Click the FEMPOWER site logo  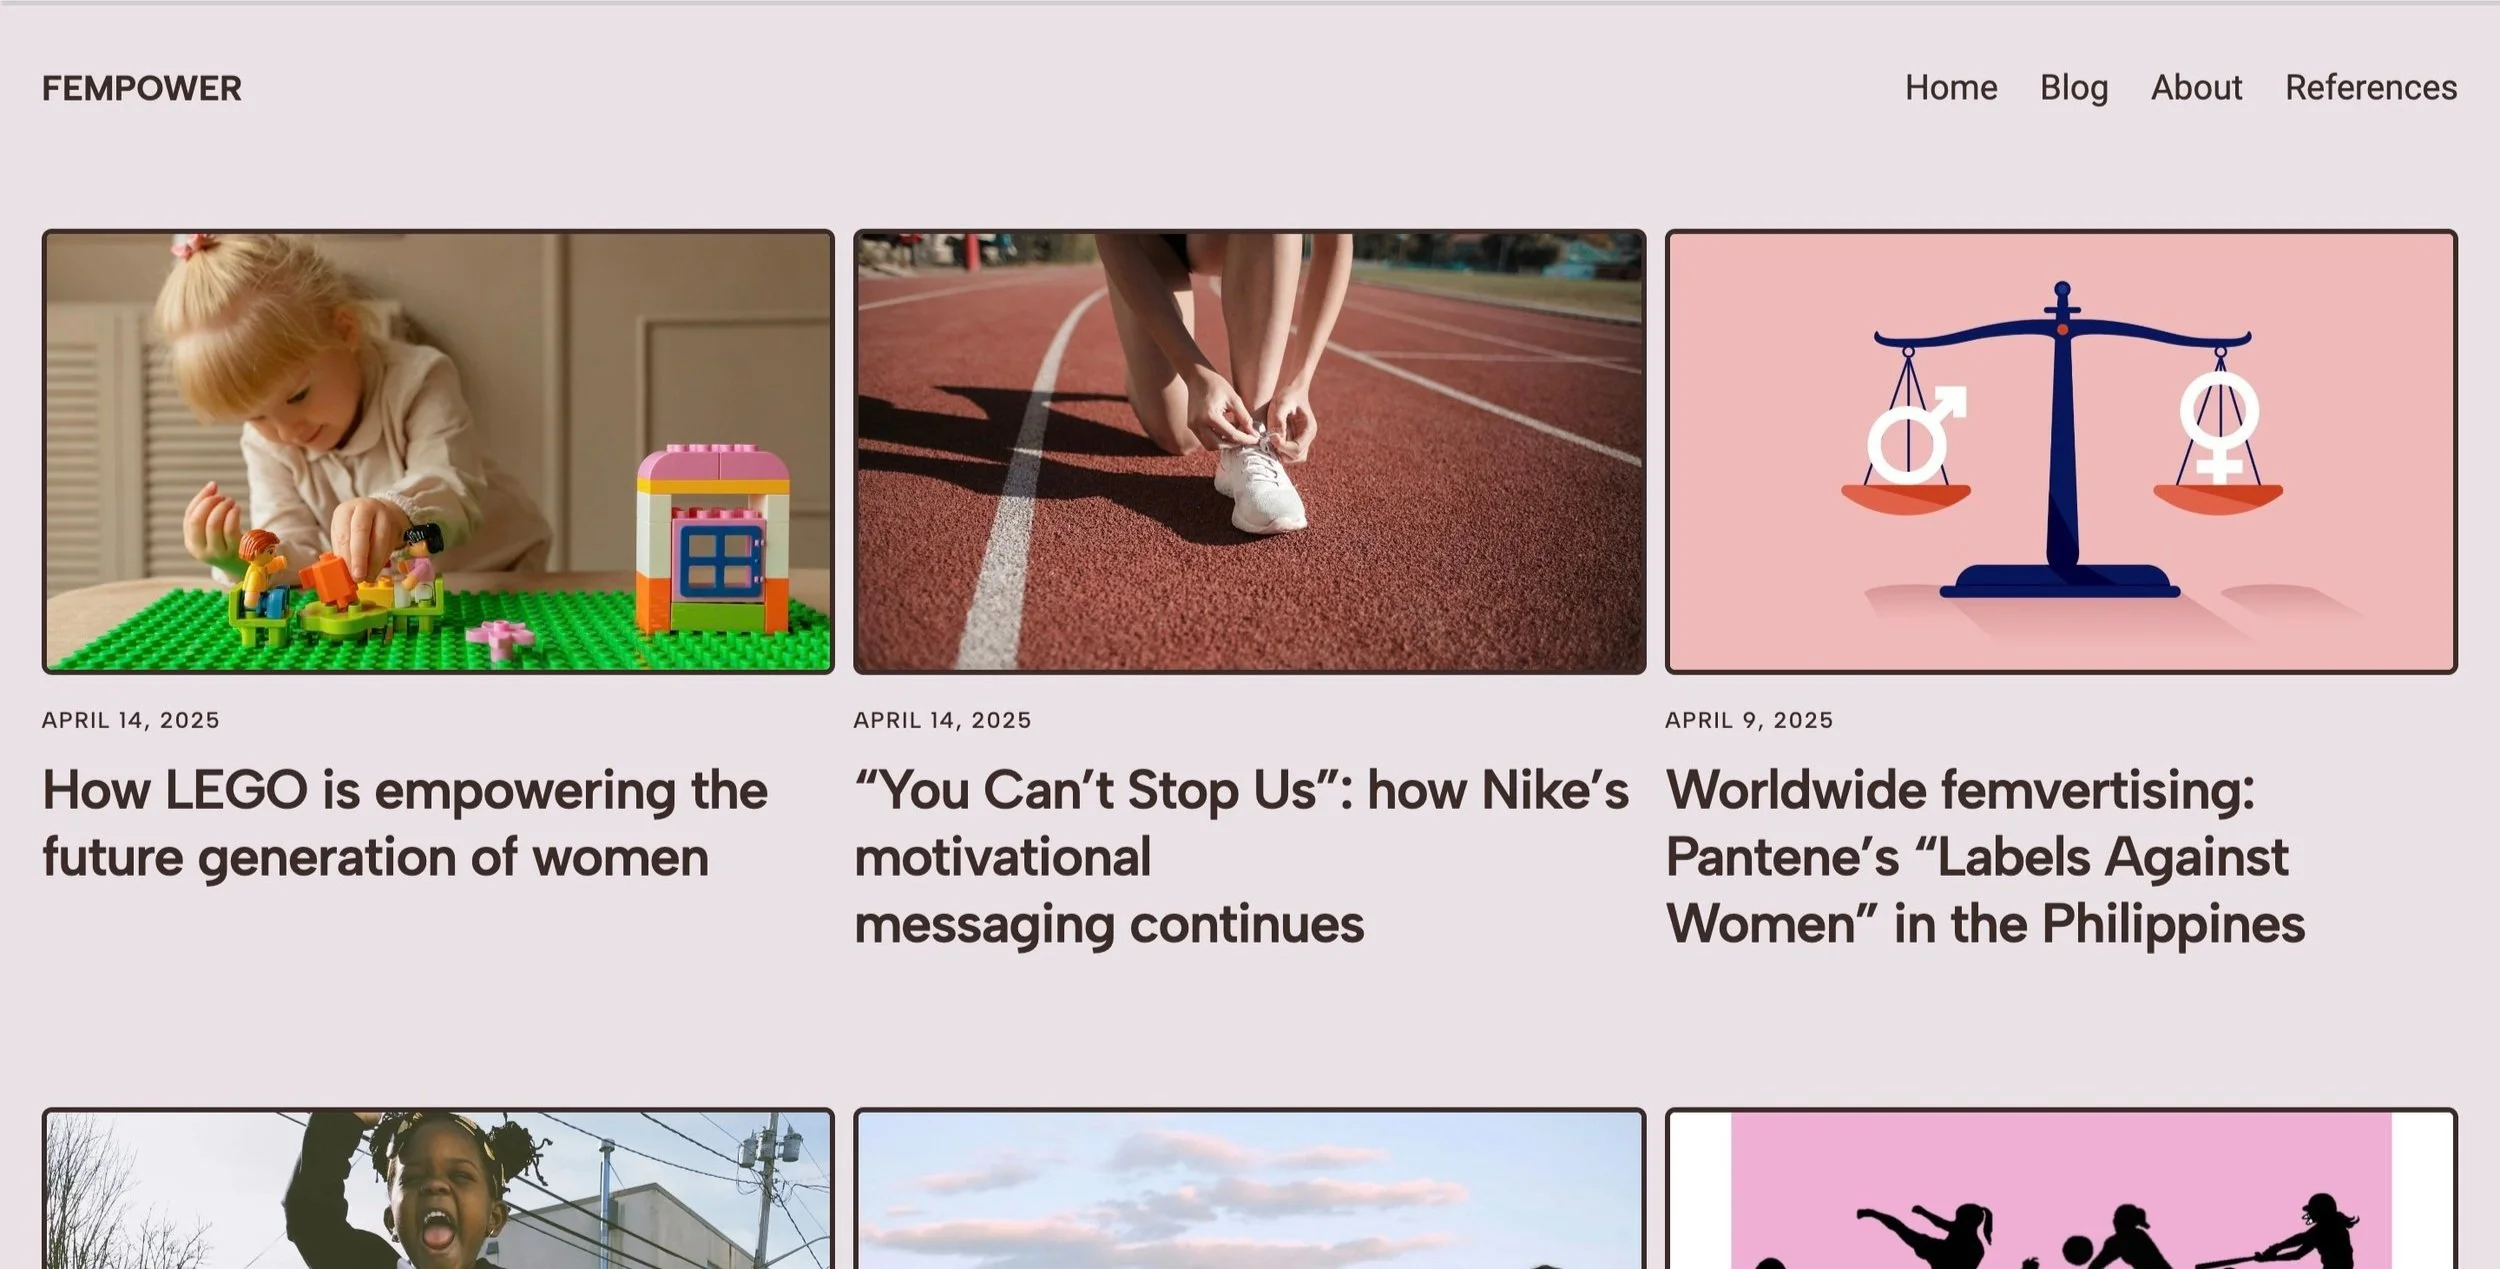[x=141, y=88]
